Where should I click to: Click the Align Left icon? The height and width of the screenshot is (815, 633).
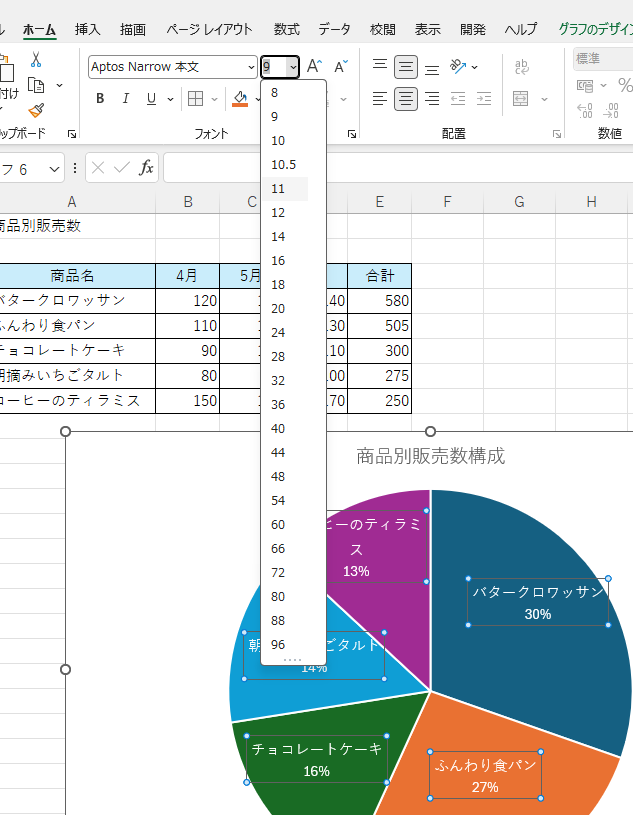(380, 98)
